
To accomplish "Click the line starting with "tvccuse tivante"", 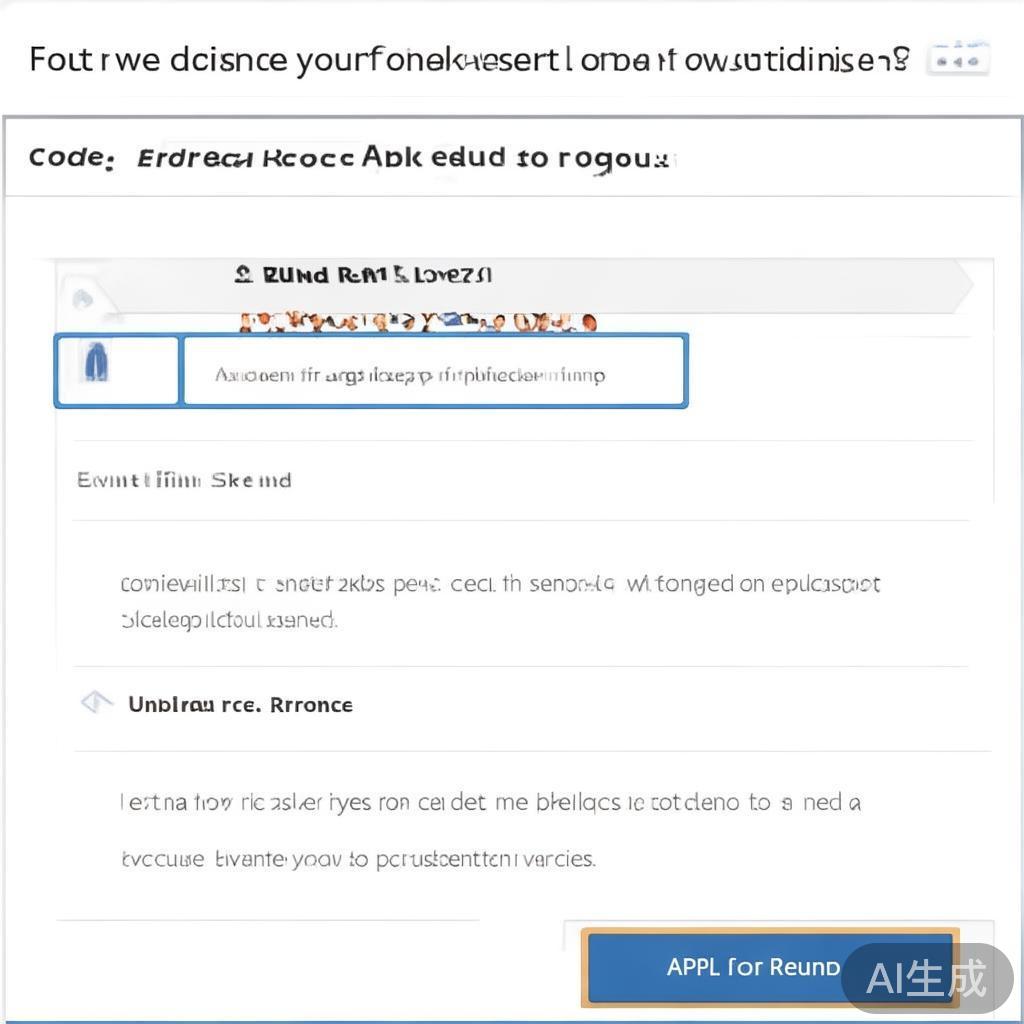I will click(x=358, y=859).
